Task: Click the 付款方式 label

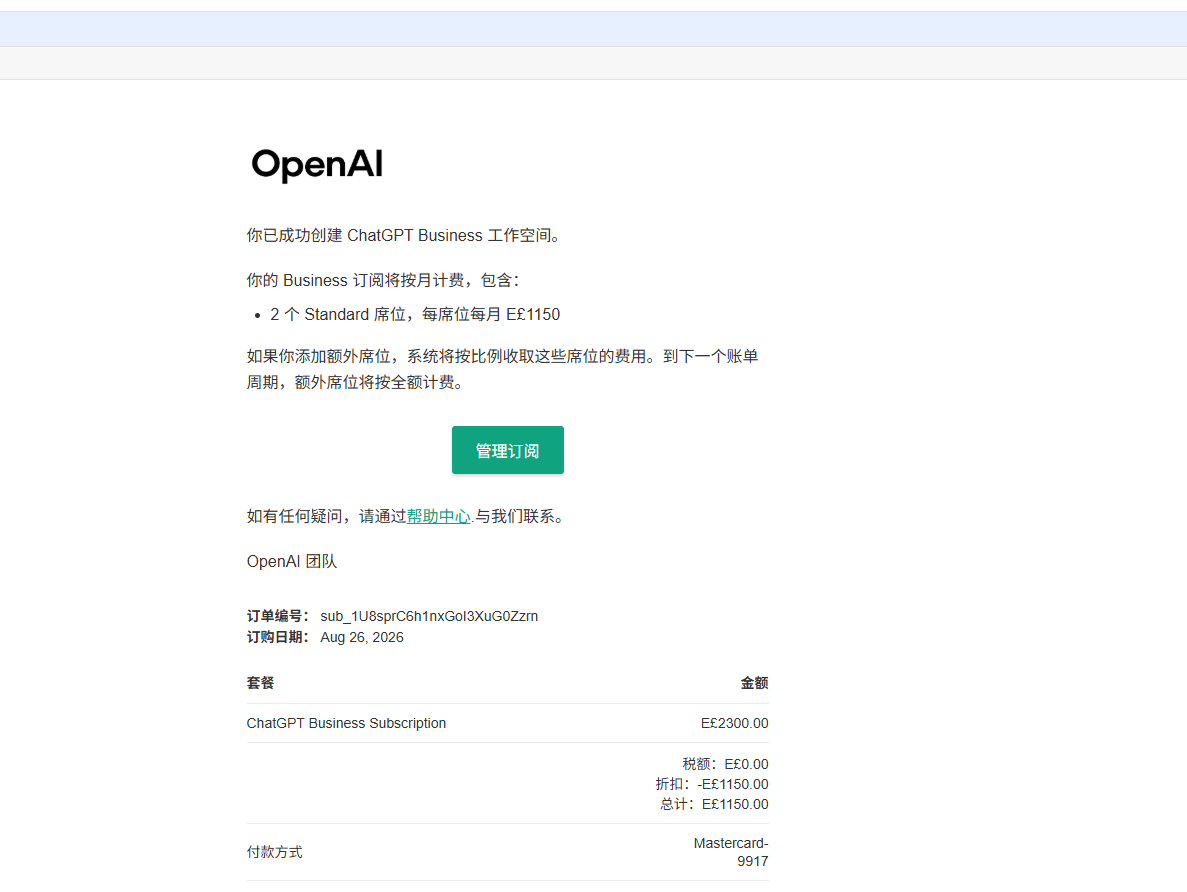Action: [x=274, y=852]
